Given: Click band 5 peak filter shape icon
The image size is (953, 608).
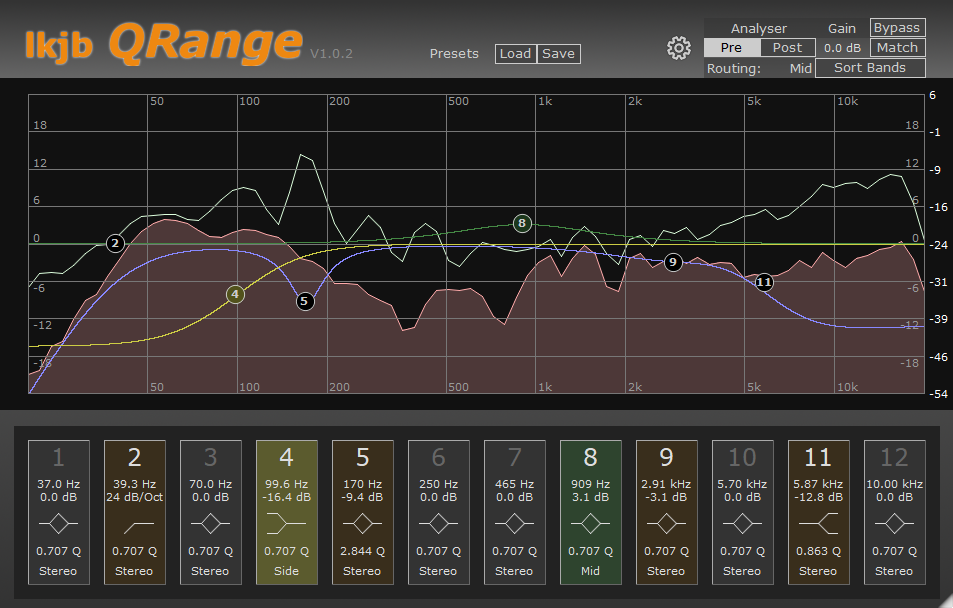Looking at the screenshot, I should [x=362, y=523].
